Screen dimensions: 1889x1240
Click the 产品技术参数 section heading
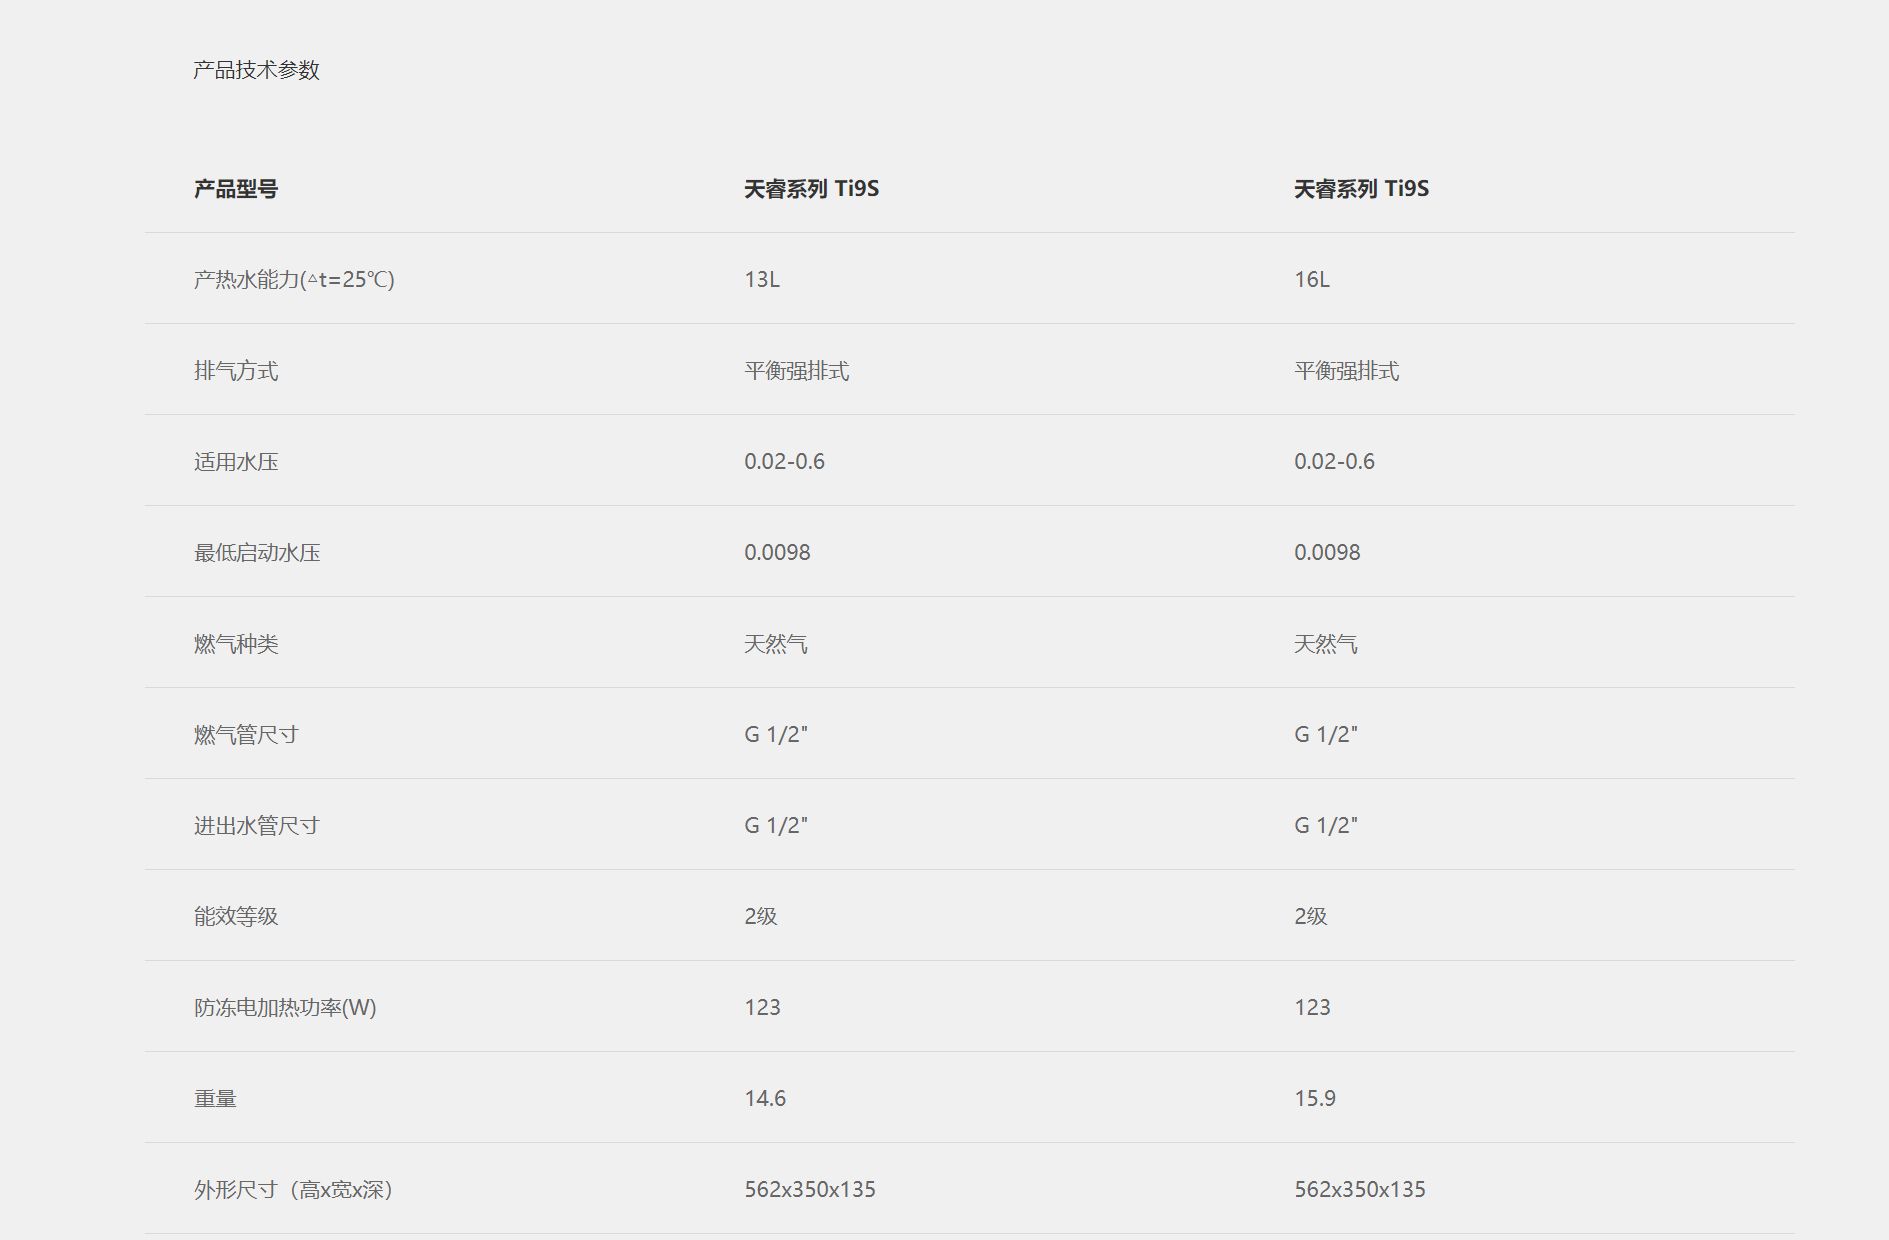256,70
